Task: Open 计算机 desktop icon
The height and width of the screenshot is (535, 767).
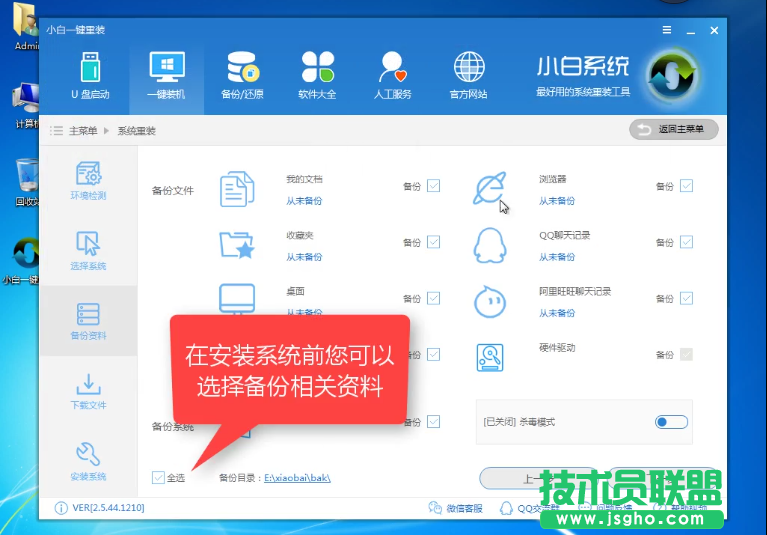Action: coord(26,105)
